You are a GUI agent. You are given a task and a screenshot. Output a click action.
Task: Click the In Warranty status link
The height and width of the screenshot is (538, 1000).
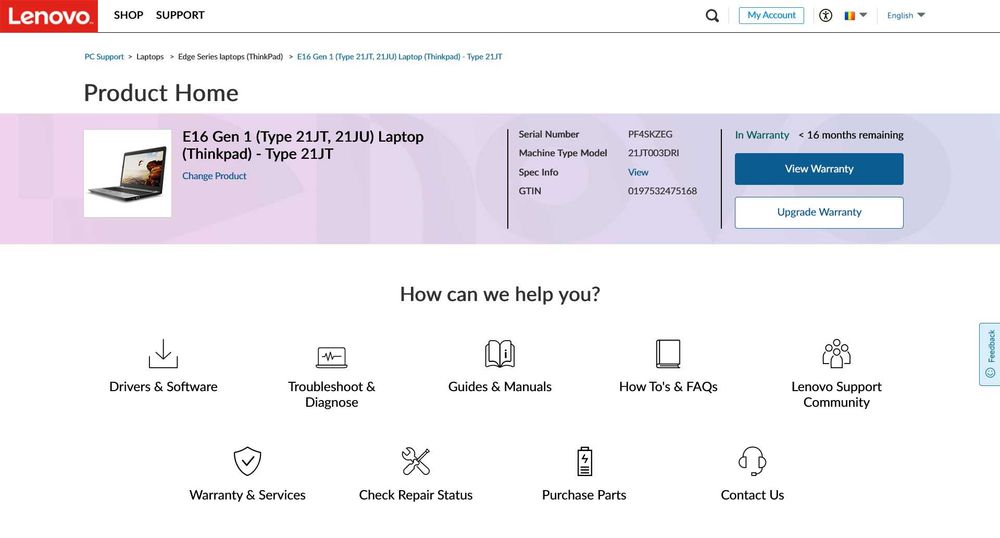click(761, 135)
